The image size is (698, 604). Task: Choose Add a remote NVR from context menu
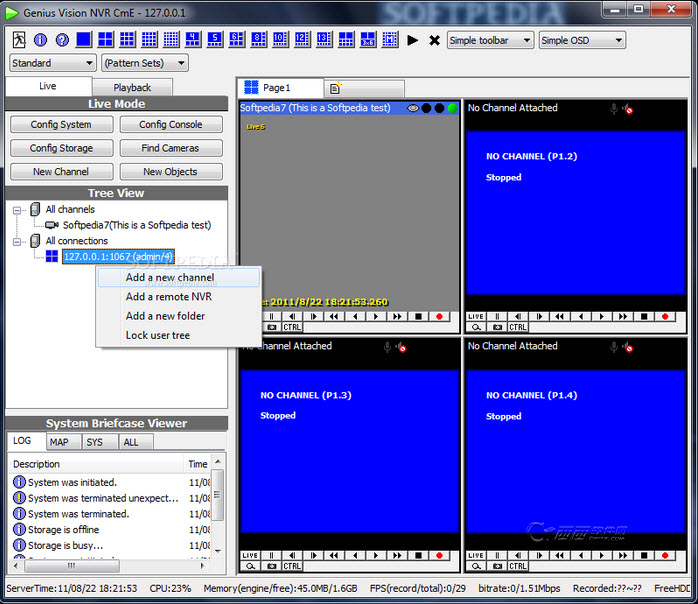[x=179, y=297]
